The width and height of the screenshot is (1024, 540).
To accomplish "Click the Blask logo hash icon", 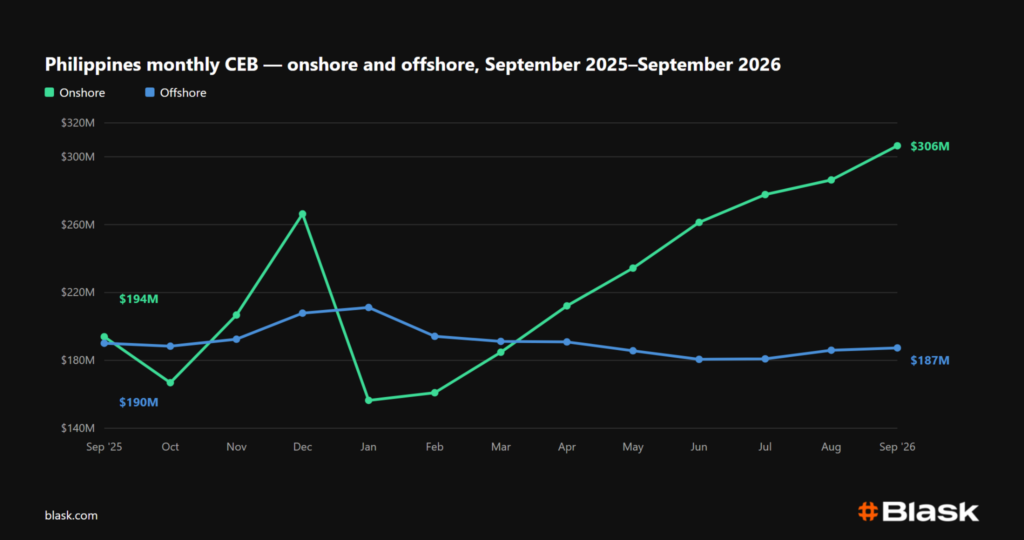I will (x=867, y=511).
